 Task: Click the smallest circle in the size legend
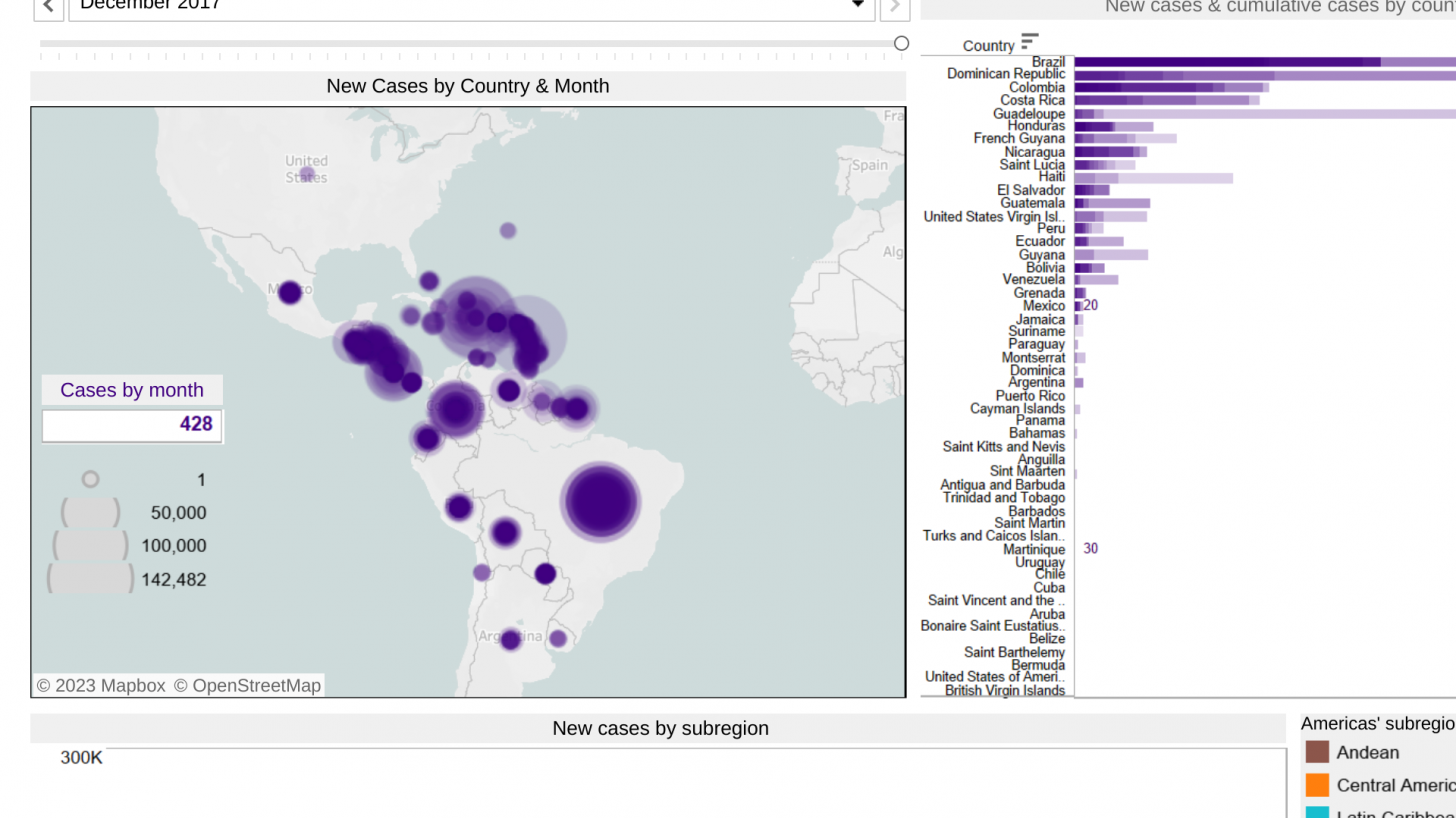tap(90, 479)
